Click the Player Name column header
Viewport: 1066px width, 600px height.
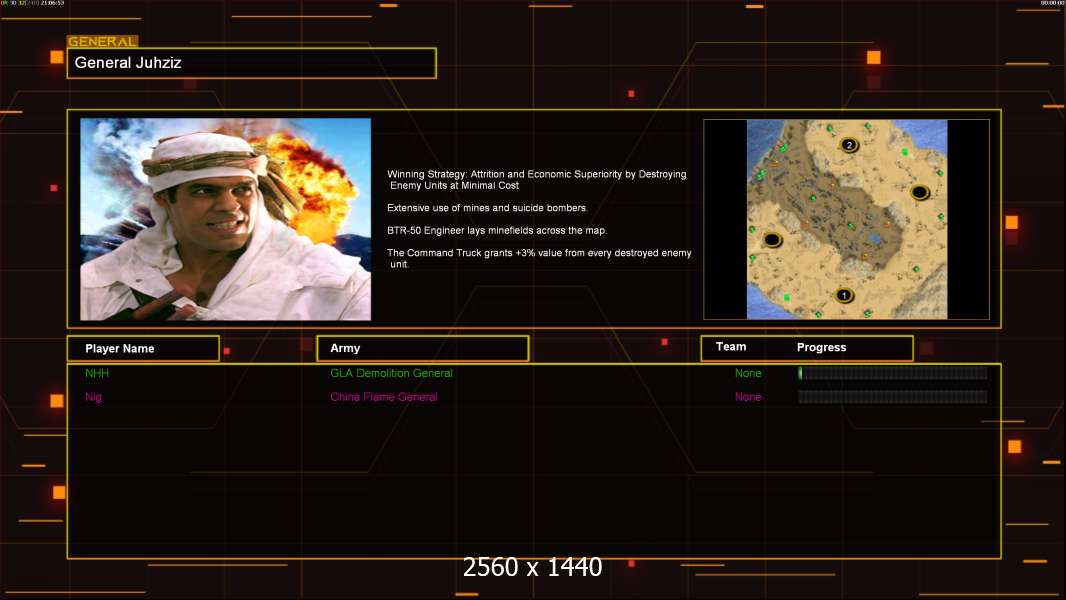tap(143, 349)
